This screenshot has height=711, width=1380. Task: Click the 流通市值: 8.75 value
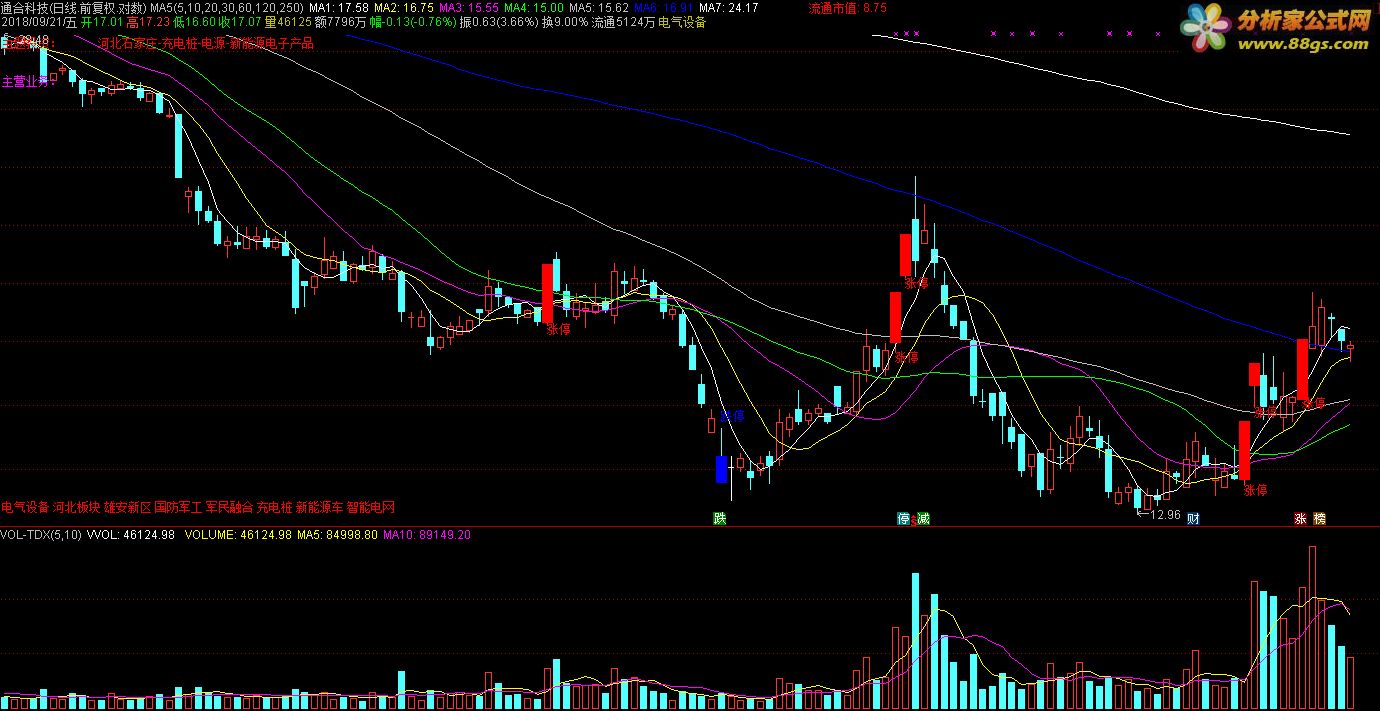click(848, 8)
